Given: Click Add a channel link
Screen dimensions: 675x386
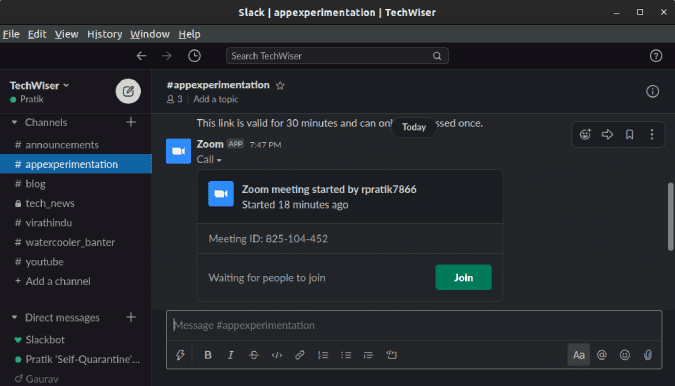Looking at the screenshot, I should point(58,281).
